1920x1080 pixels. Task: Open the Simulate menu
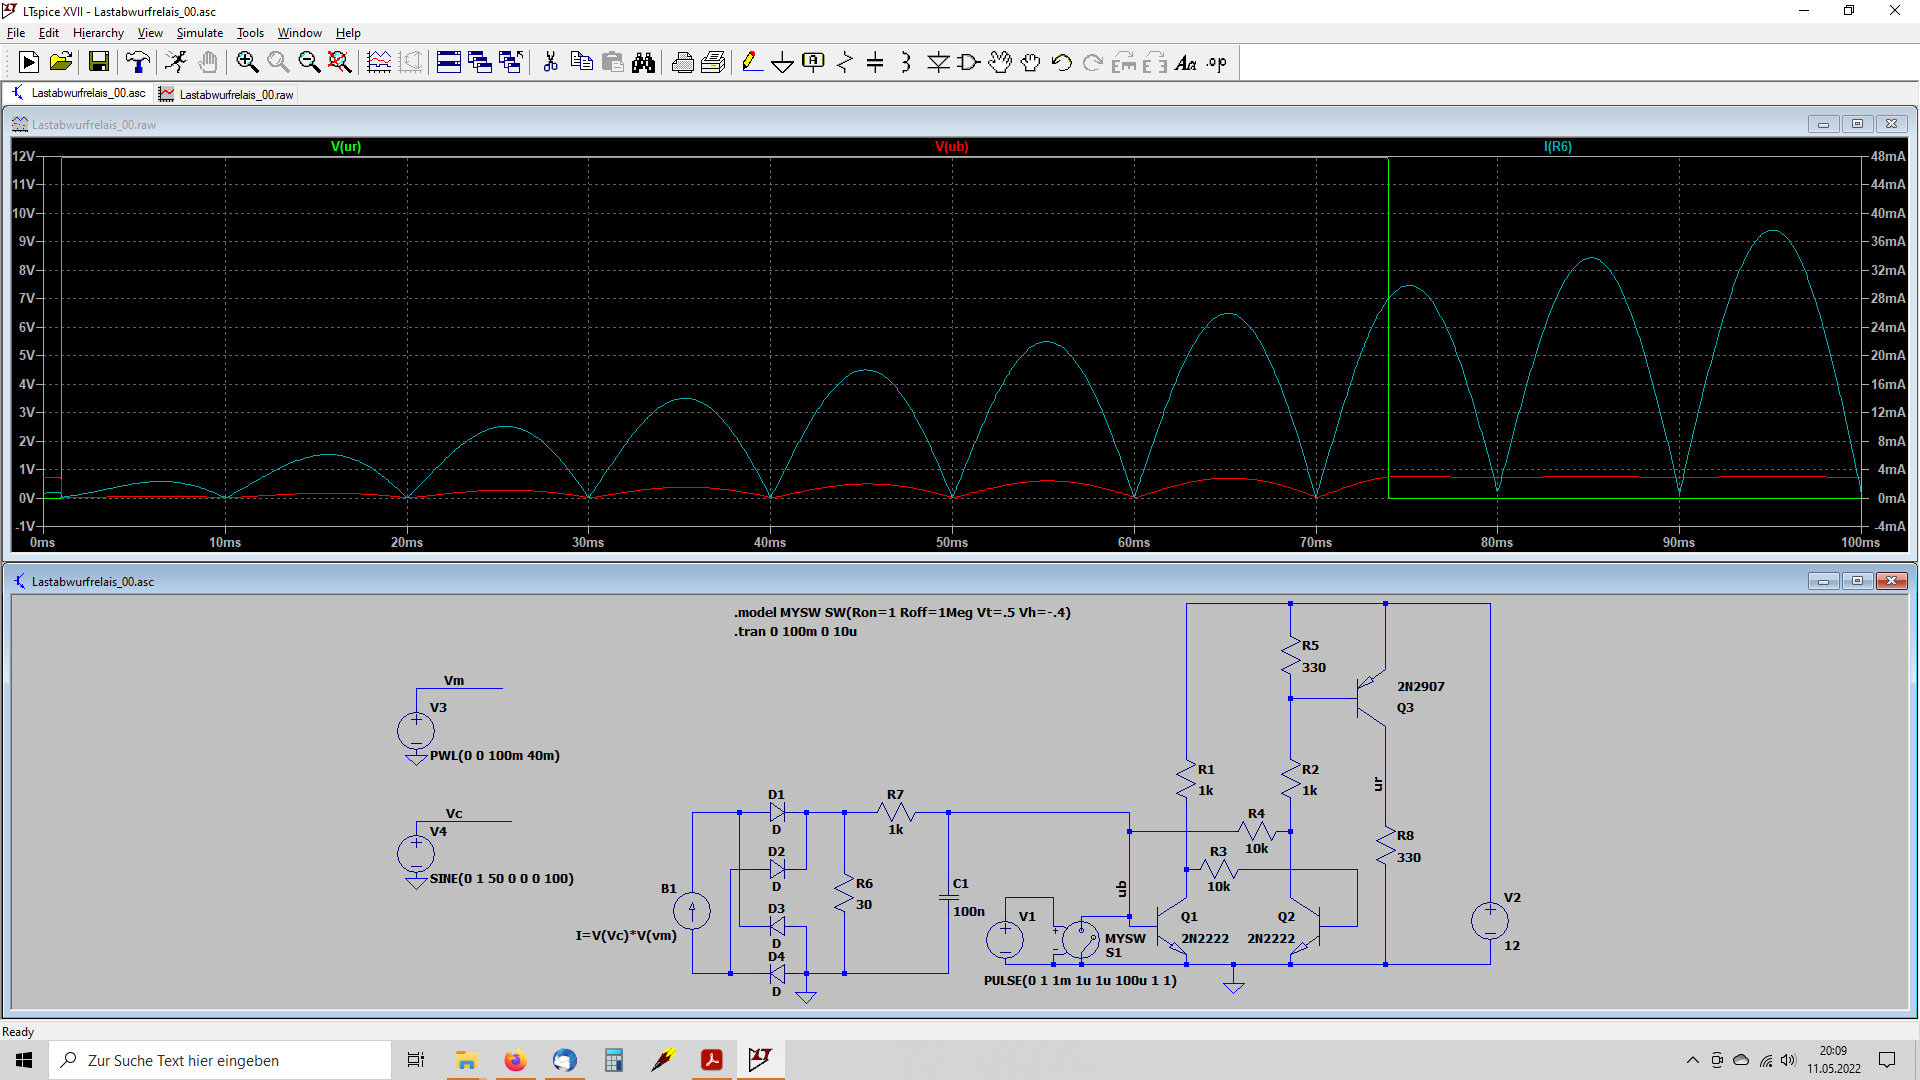click(x=199, y=33)
